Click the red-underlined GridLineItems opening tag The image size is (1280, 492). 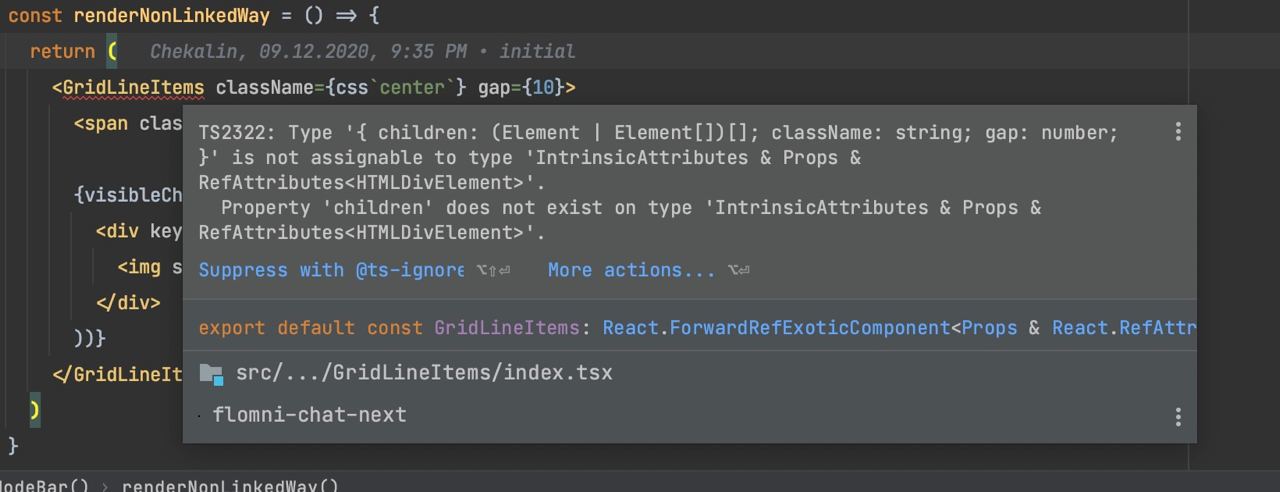tap(133, 88)
